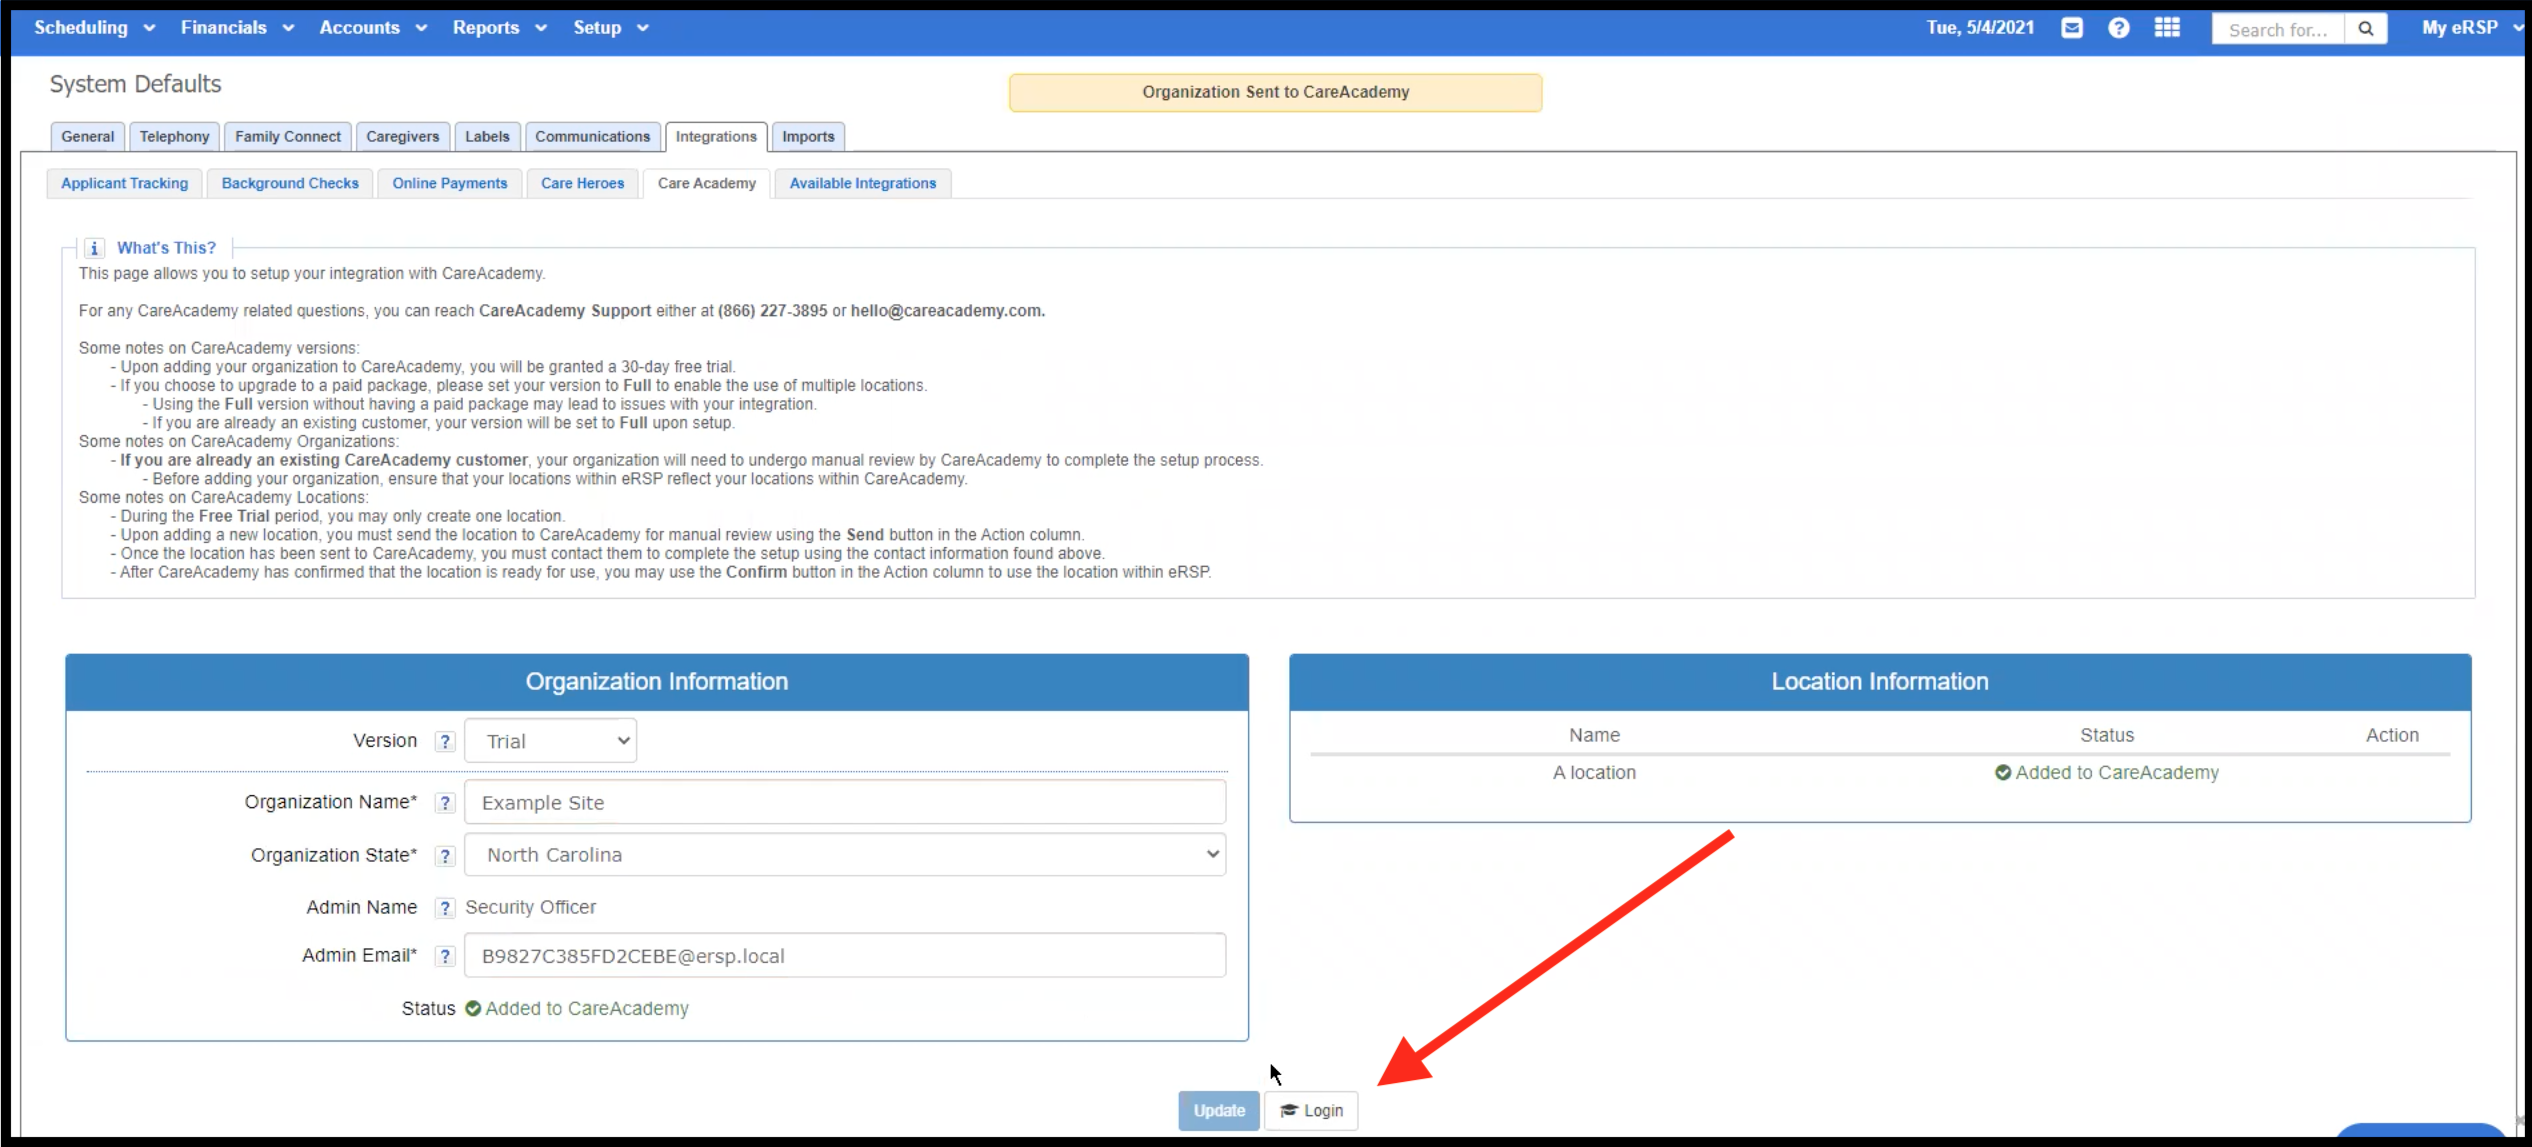Open the Available Integrations sub-tab
This screenshot has width=2532, height=1147.
863,183
